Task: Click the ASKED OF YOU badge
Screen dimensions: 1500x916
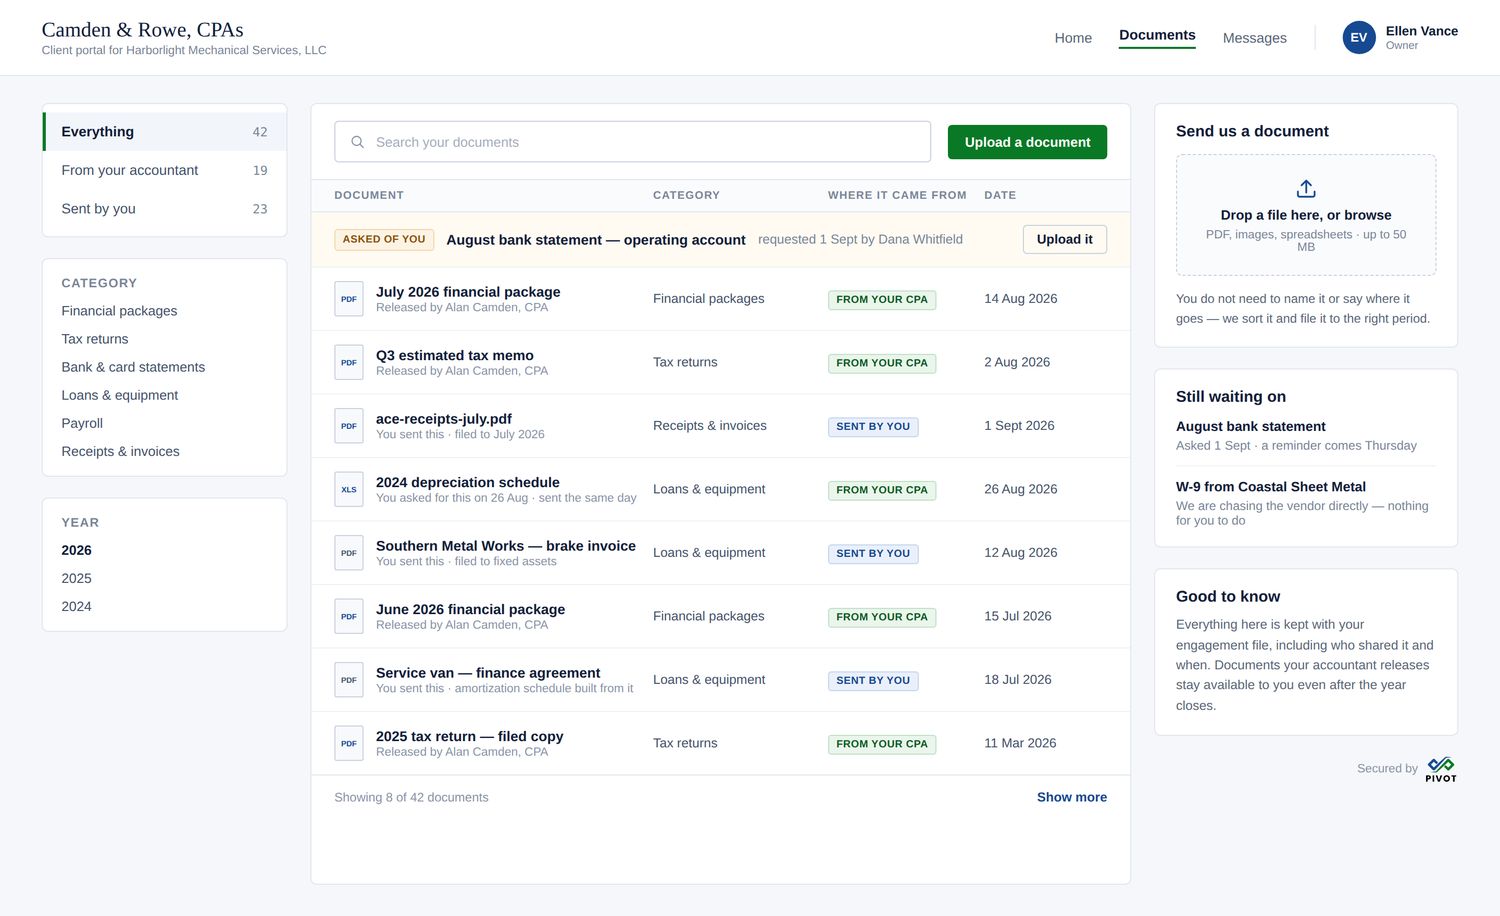Action: [384, 239]
